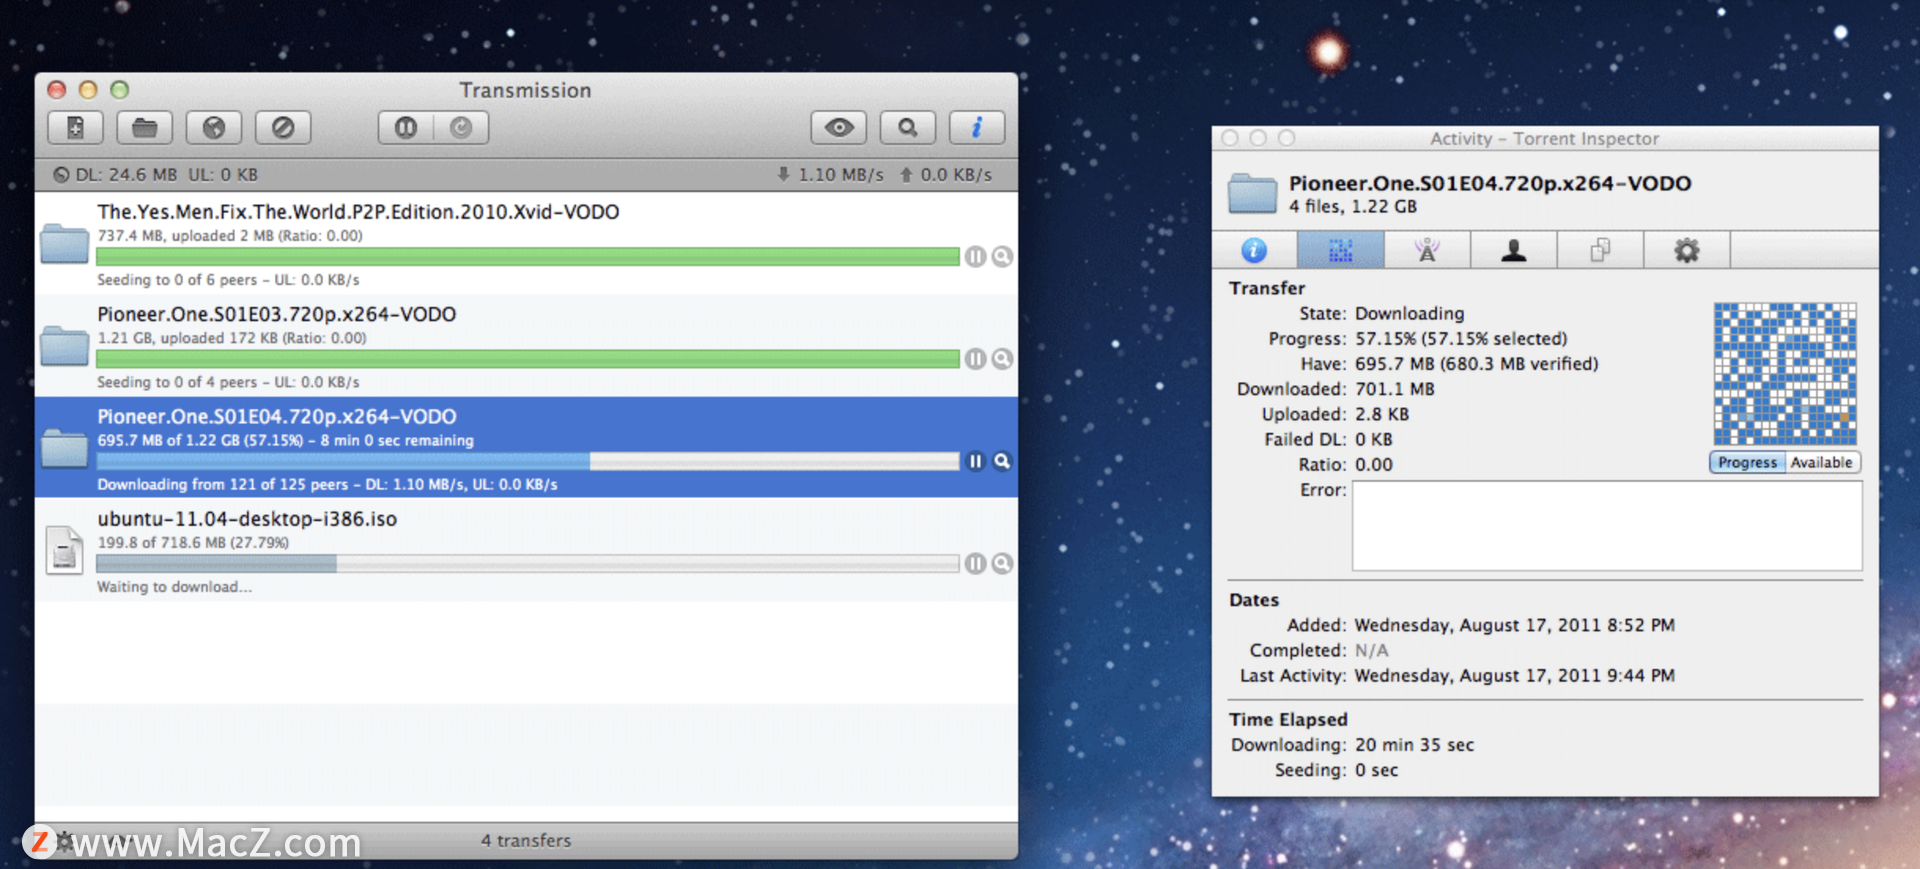The height and width of the screenshot is (869, 1920).
Task: Click folder icon of The.Yes.Men.Fix.The.World row
Action: coord(65,243)
